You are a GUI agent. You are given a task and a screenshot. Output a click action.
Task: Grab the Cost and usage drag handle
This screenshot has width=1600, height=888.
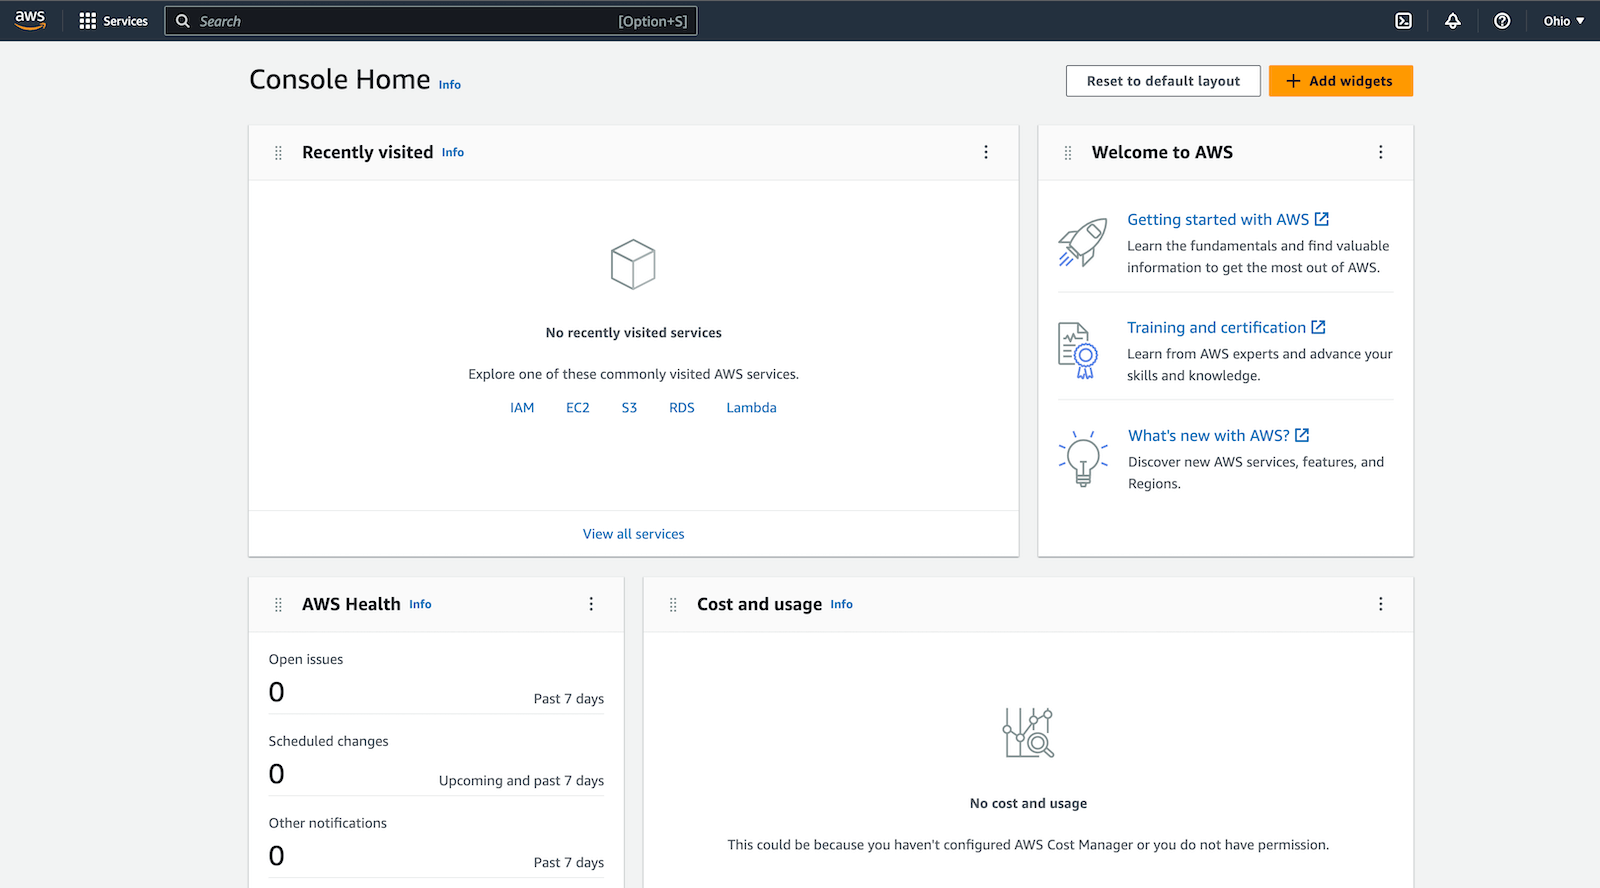point(673,605)
